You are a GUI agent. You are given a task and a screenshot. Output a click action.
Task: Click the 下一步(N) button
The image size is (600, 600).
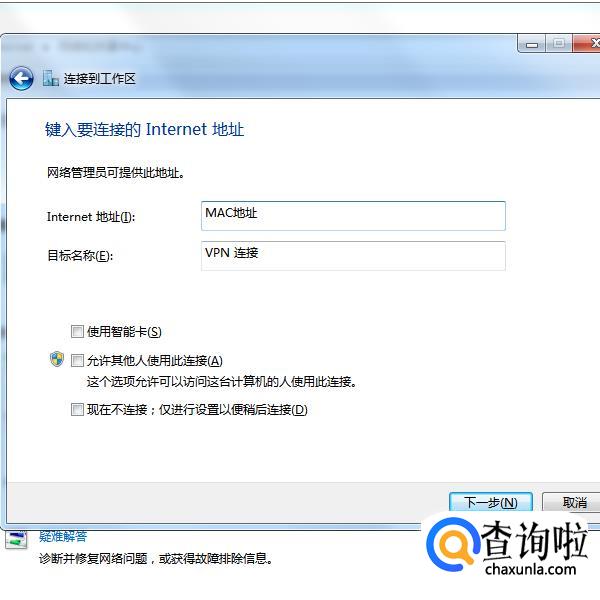pyautogui.click(x=491, y=502)
